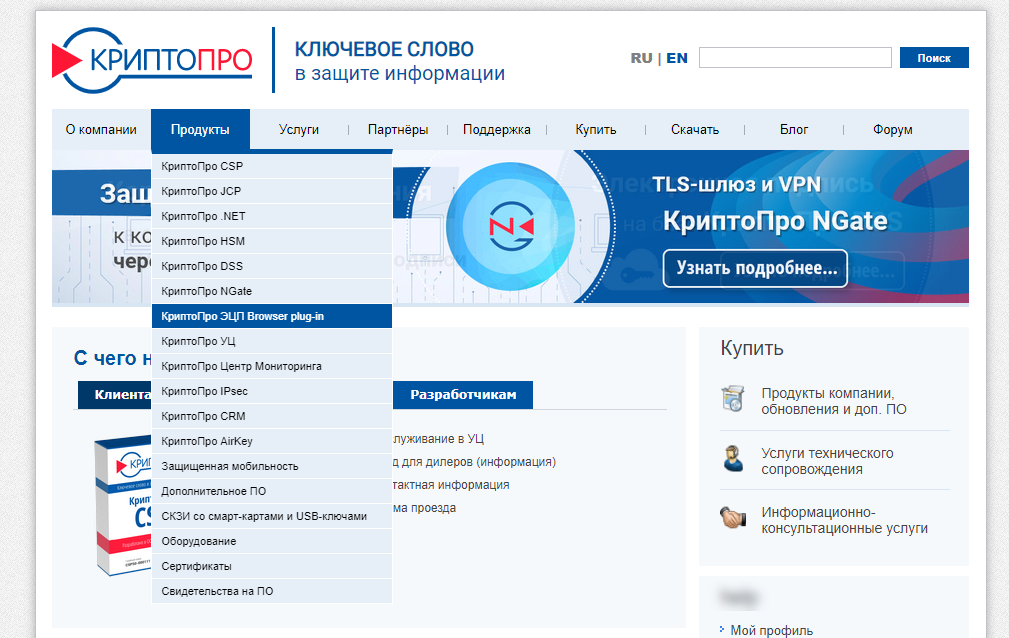Open Защищенная мобильность item
Screen dimensions: 1009x638
coord(272,467)
